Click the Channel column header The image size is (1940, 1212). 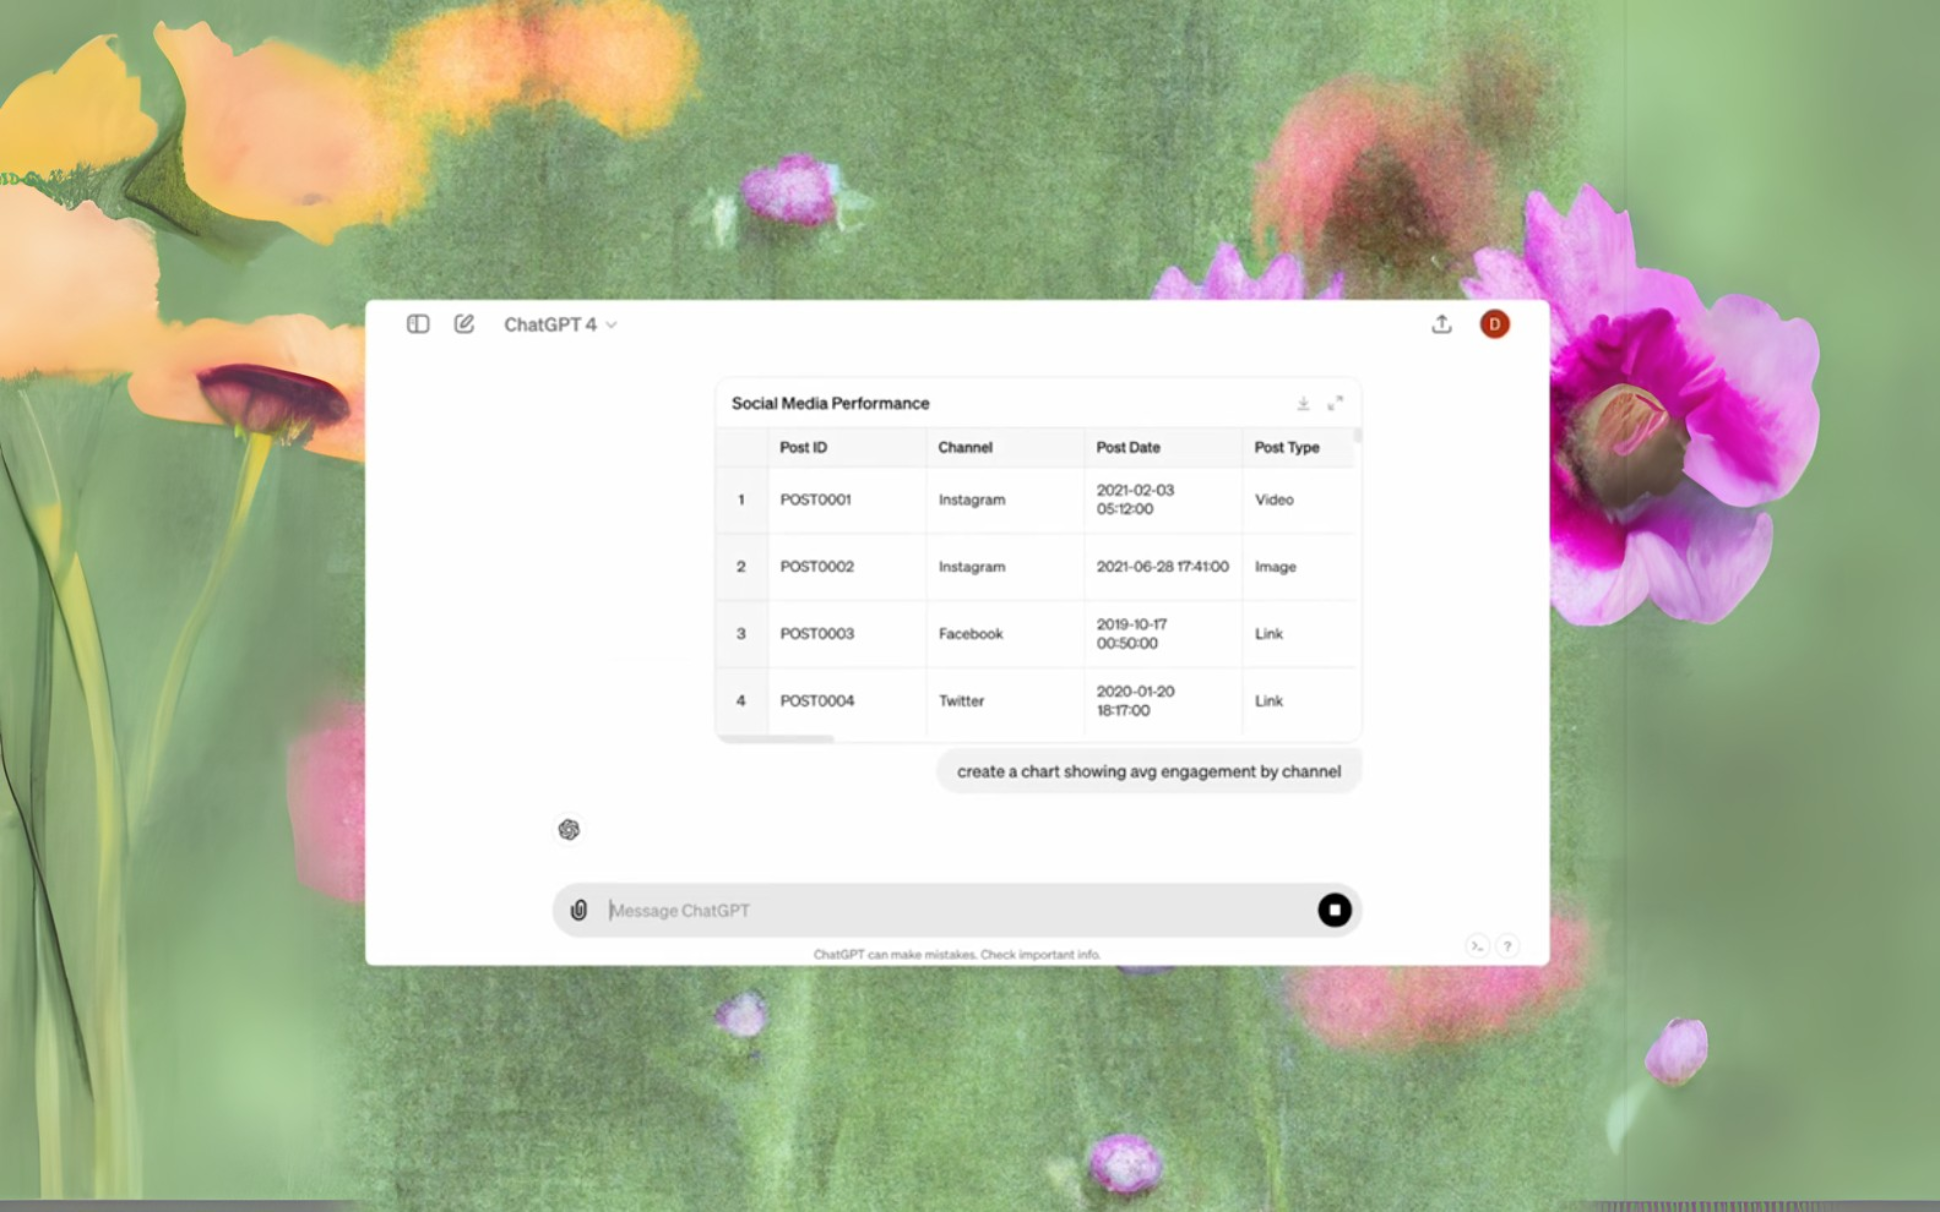(x=965, y=447)
